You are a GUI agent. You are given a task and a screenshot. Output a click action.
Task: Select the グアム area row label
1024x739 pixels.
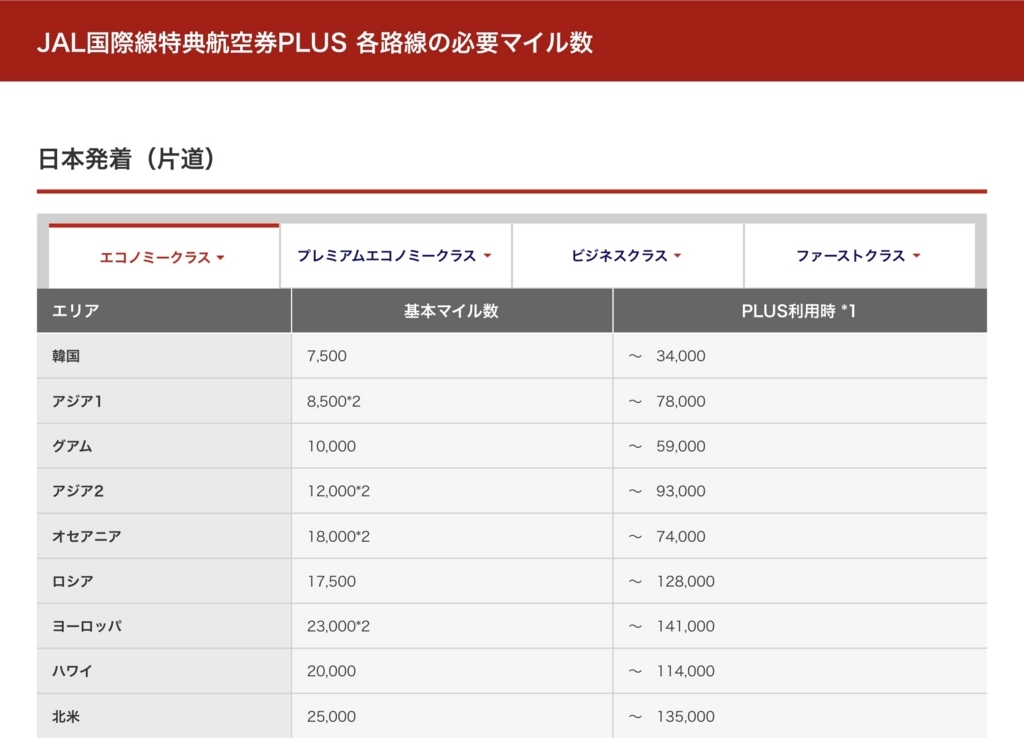(x=72, y=446)
